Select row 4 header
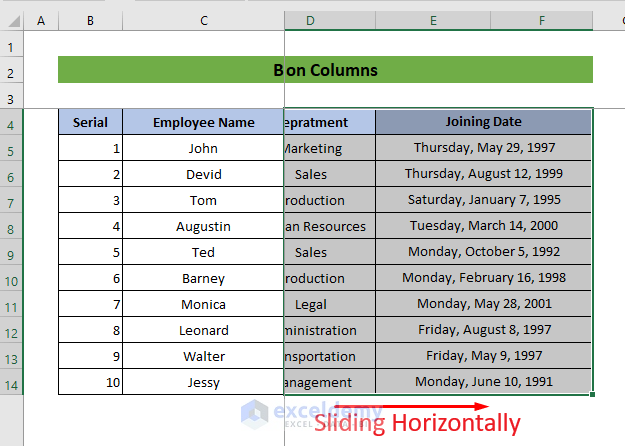Screen dimensions: 625x446 coord(12,124)
